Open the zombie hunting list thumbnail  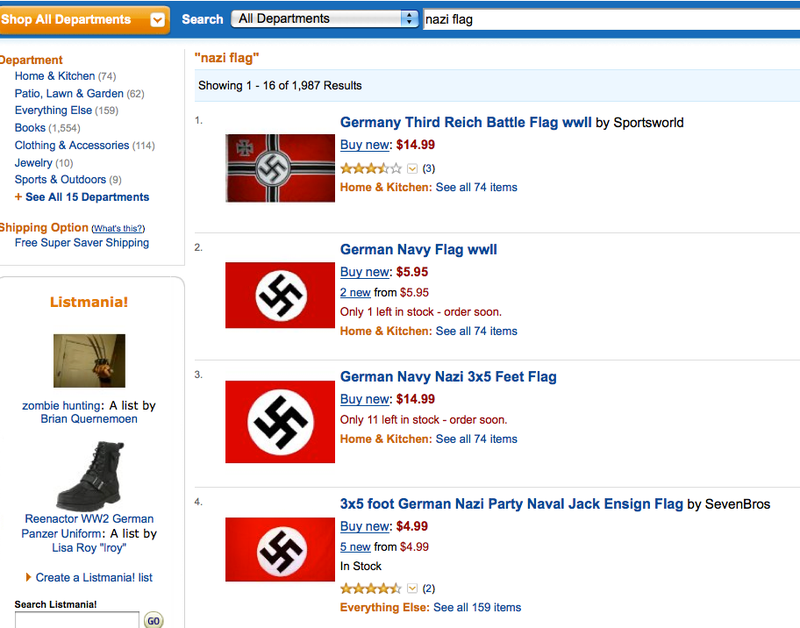click(x=89, y=361)
